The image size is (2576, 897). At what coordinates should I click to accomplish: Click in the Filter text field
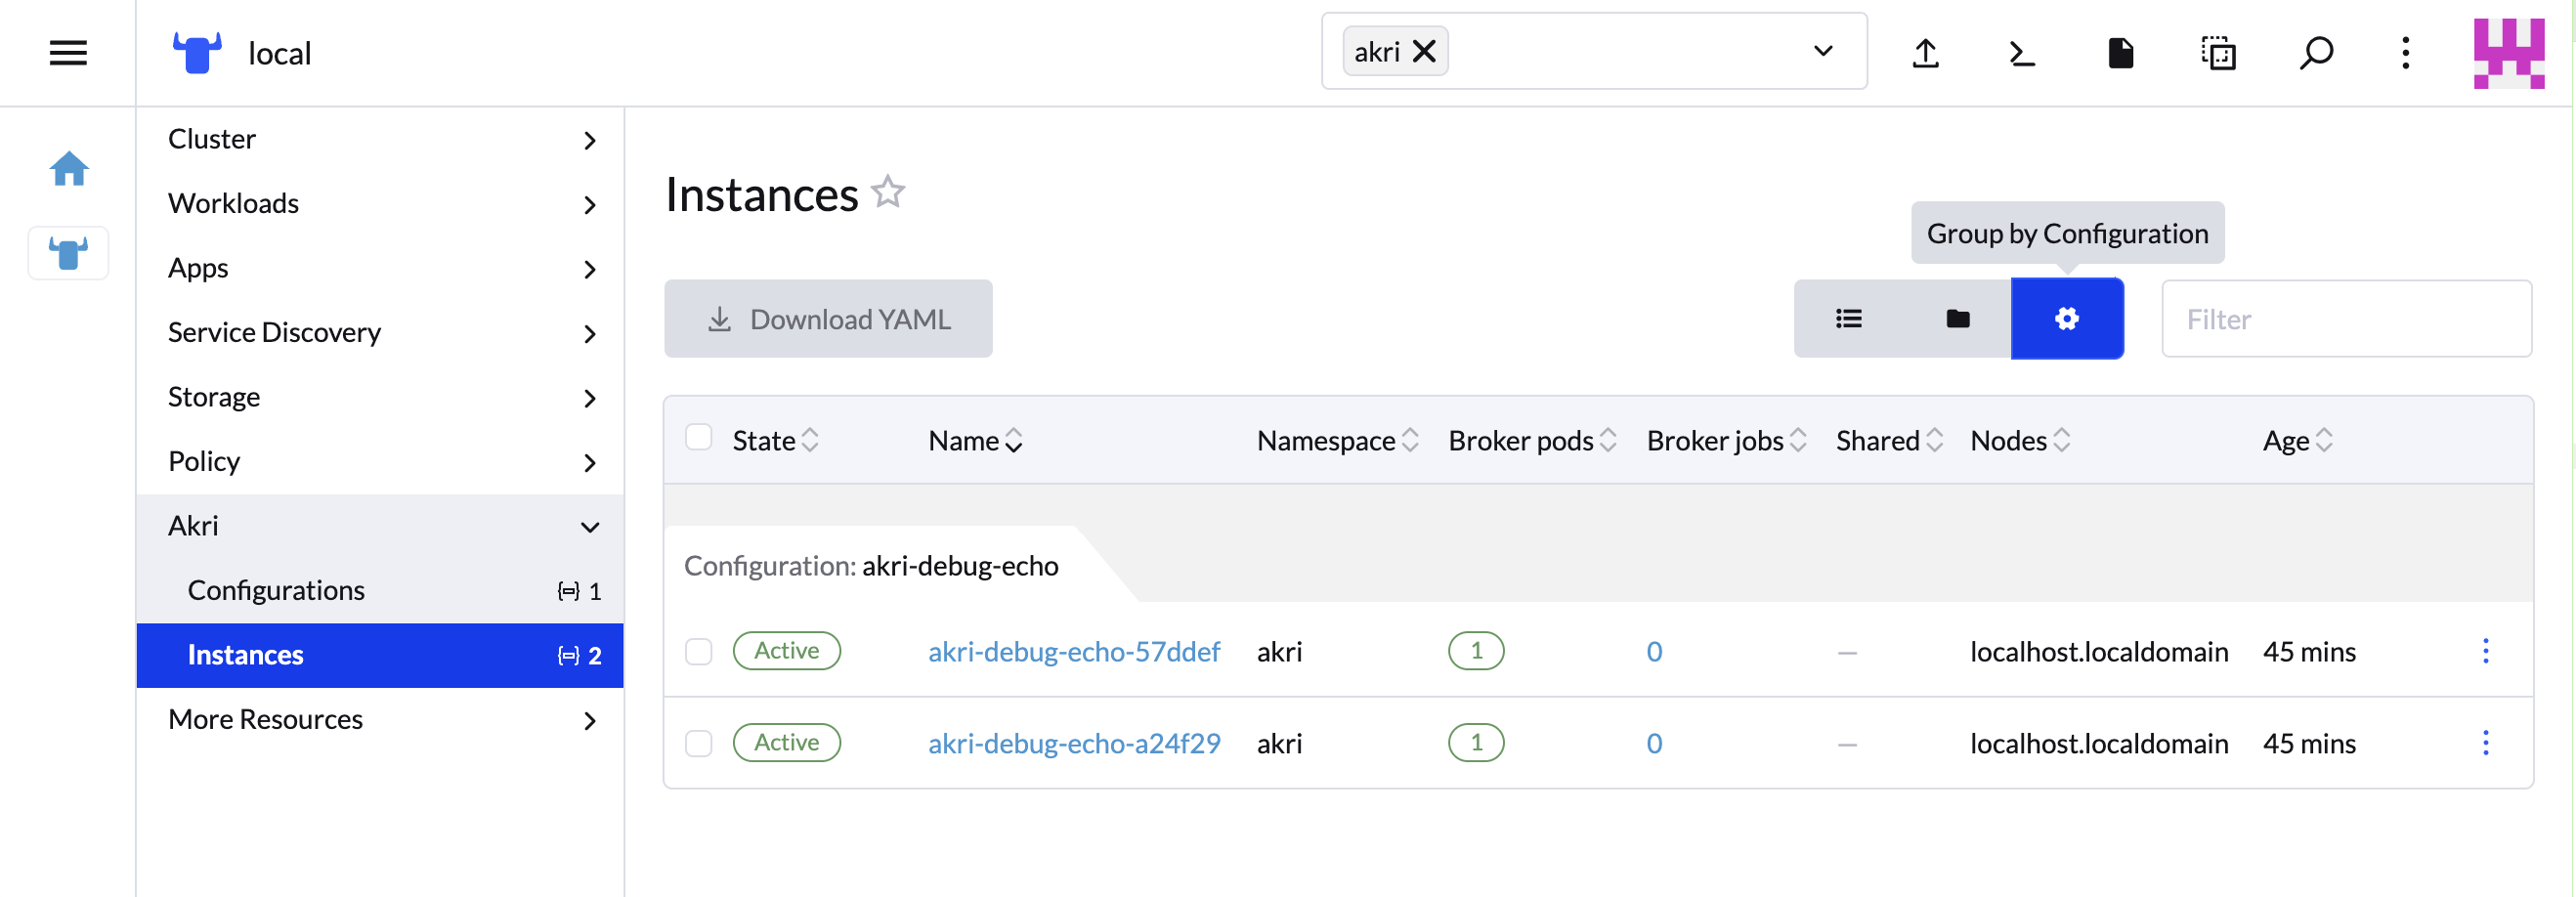pyautogui.click(x=2346, y=319)
